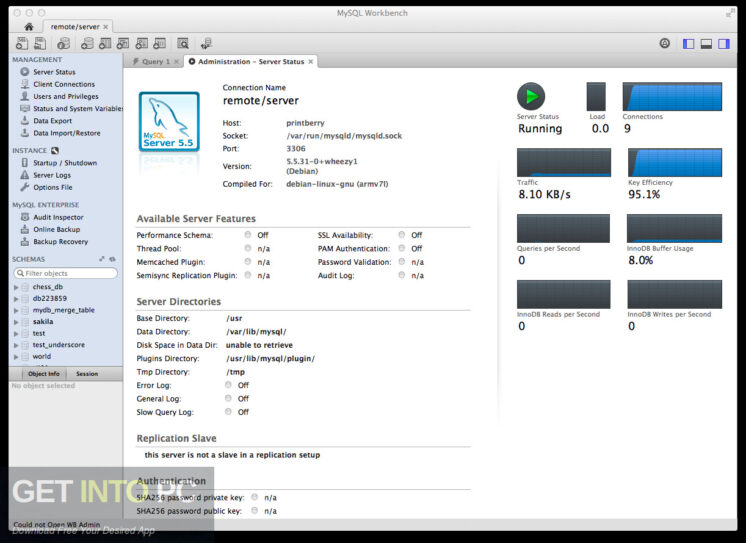Click the MySQL Server 5.5 dolphin logo
Image resolution: width=746 pixels, height=543 pixels.
coord(169,122)
